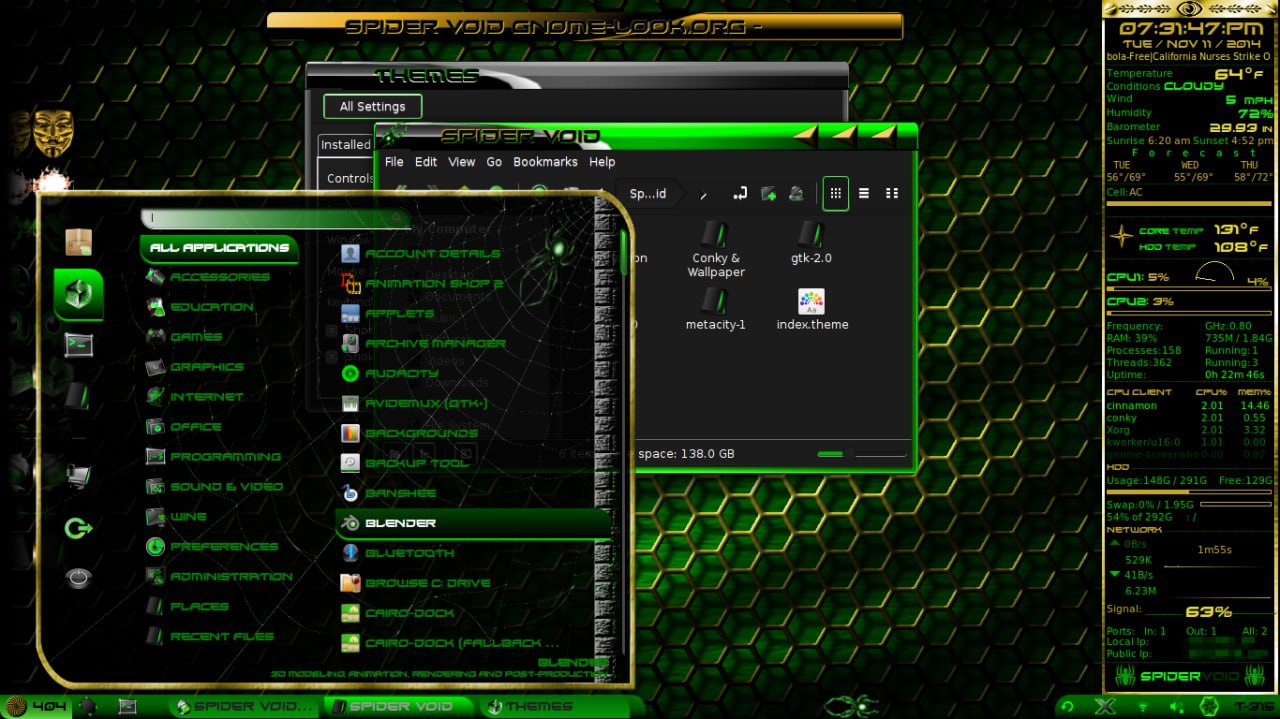Screen dimensions: 1280x719
Task: Open the Edit menu in Spider Void window
Action: click(426, 162)
